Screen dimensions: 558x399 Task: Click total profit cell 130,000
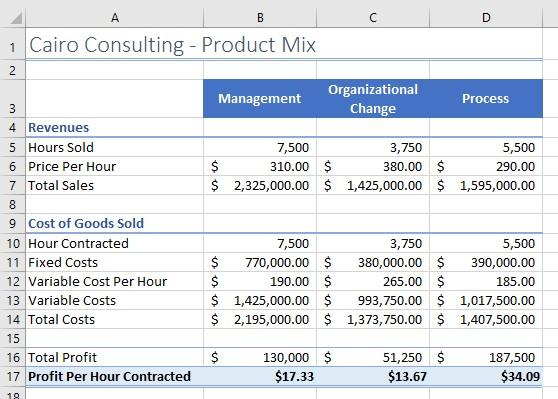click(260, 357)
